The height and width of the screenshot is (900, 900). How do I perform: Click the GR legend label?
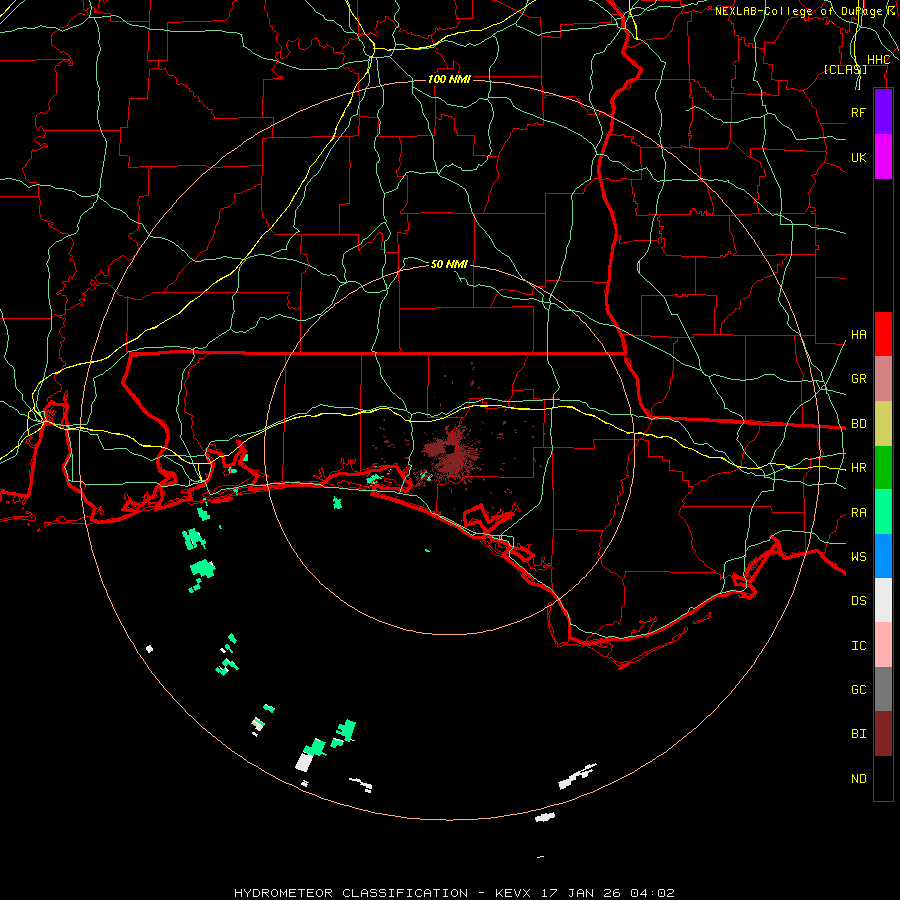(x=858, y=379)
